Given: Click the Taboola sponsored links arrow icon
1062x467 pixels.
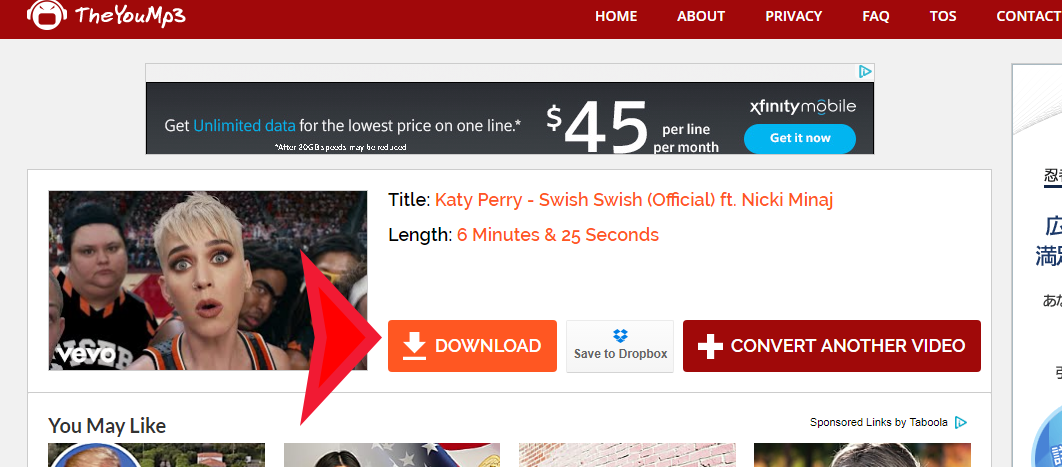Looking at the screenshot, I should (x=960, y=422).
